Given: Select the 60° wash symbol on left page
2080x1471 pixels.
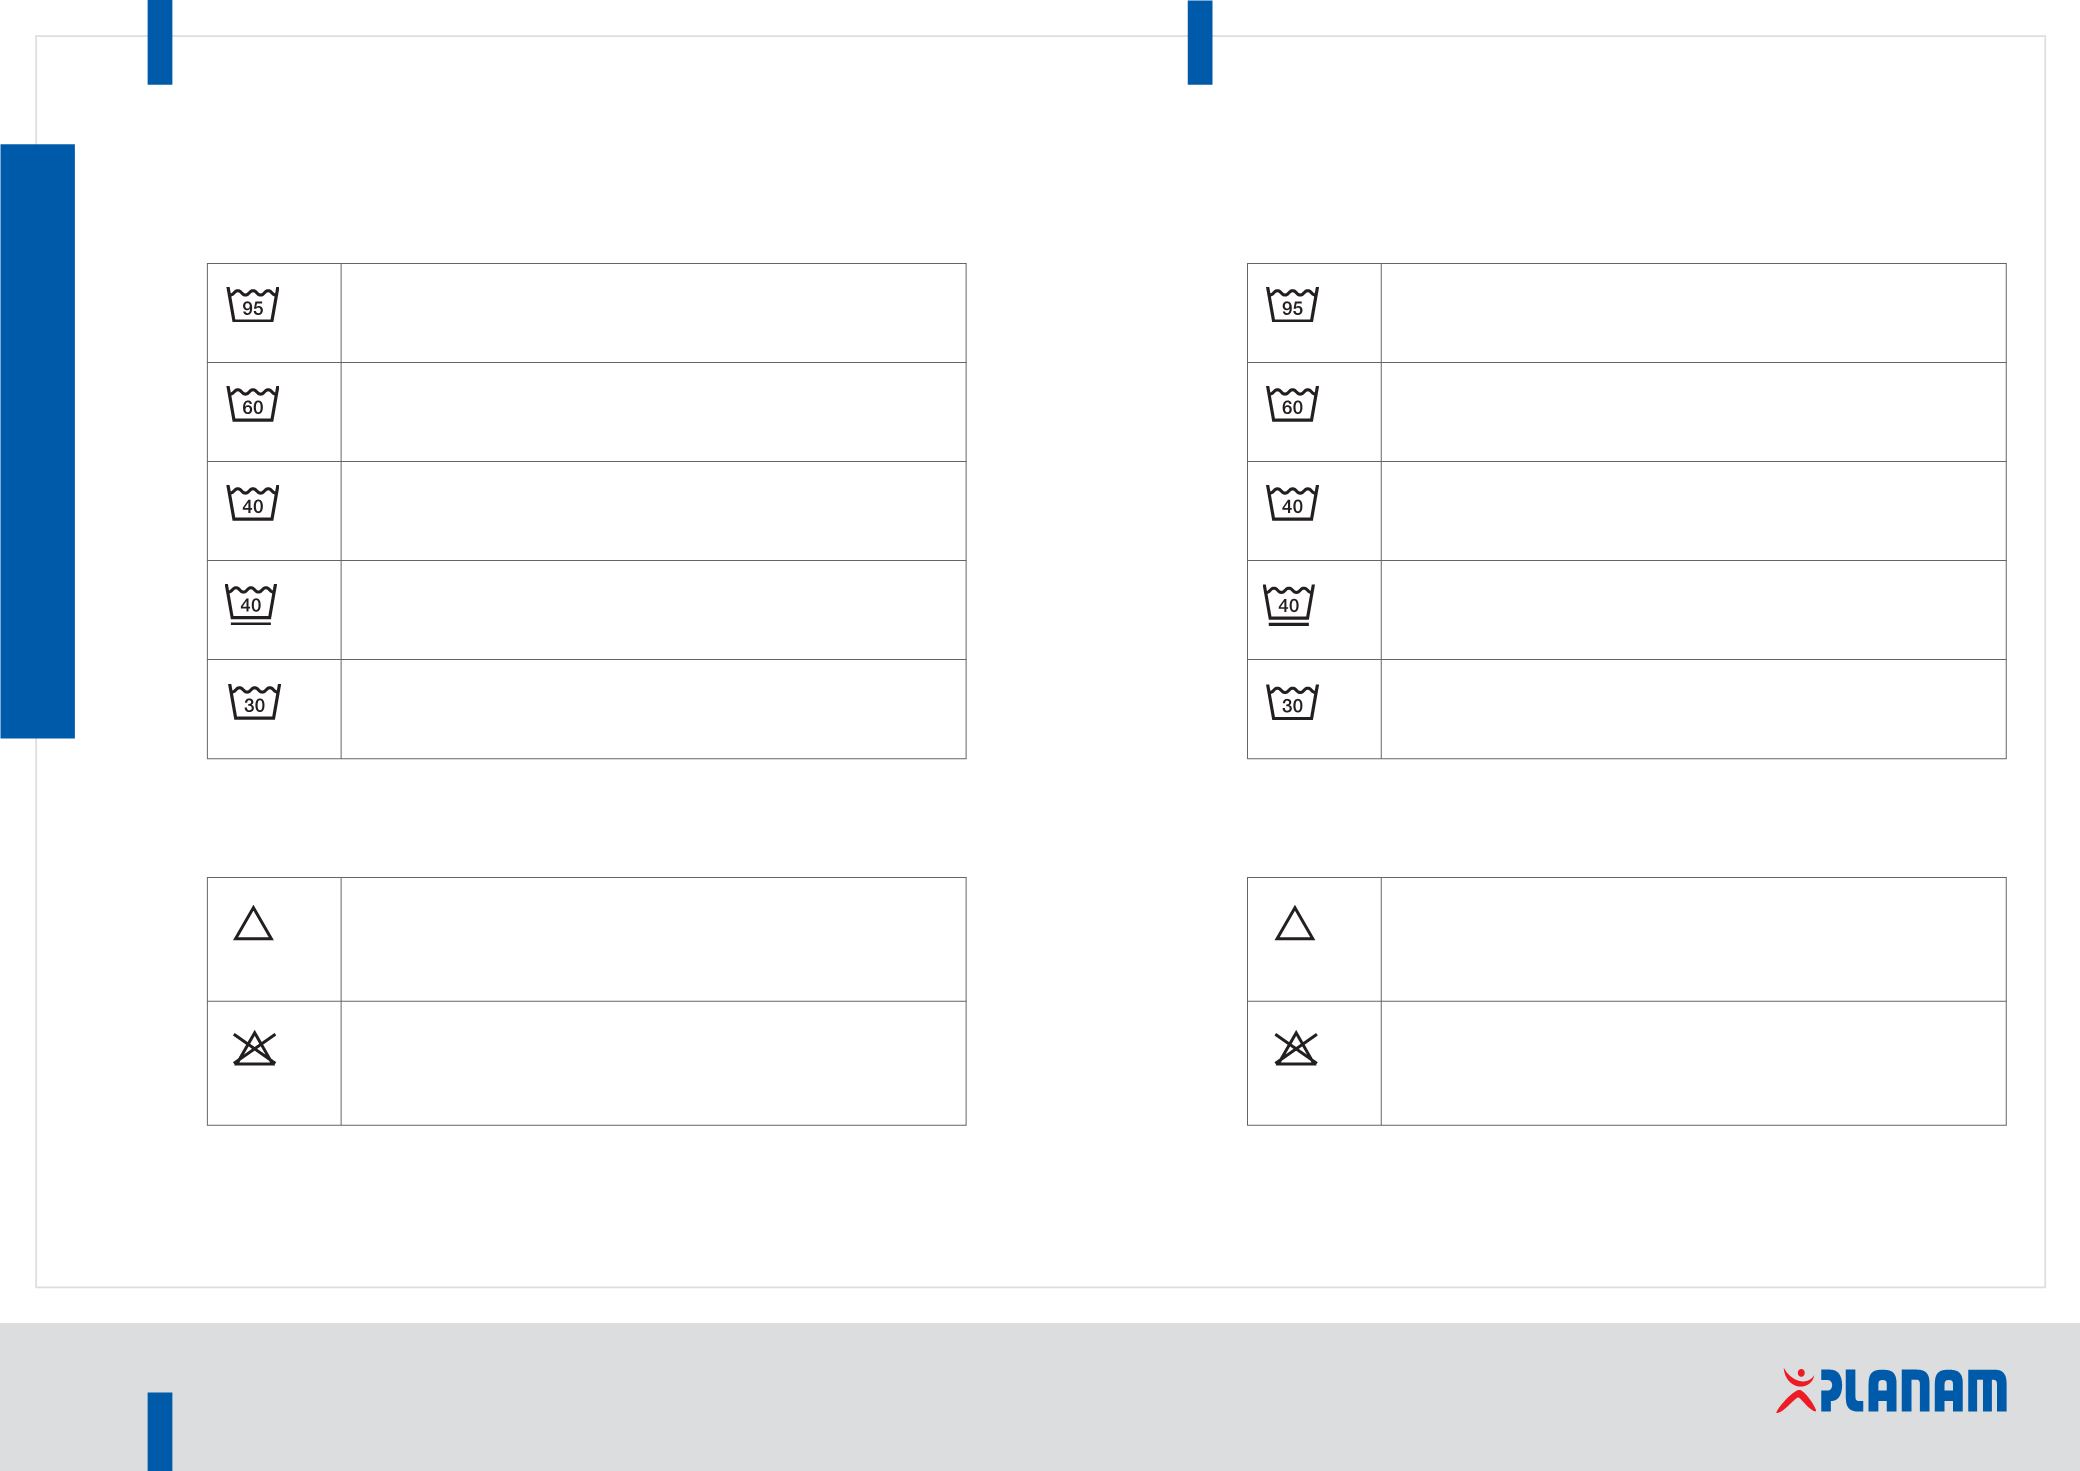Looking at the screenshot, I should pyautogui.click(x=253, y=404).
